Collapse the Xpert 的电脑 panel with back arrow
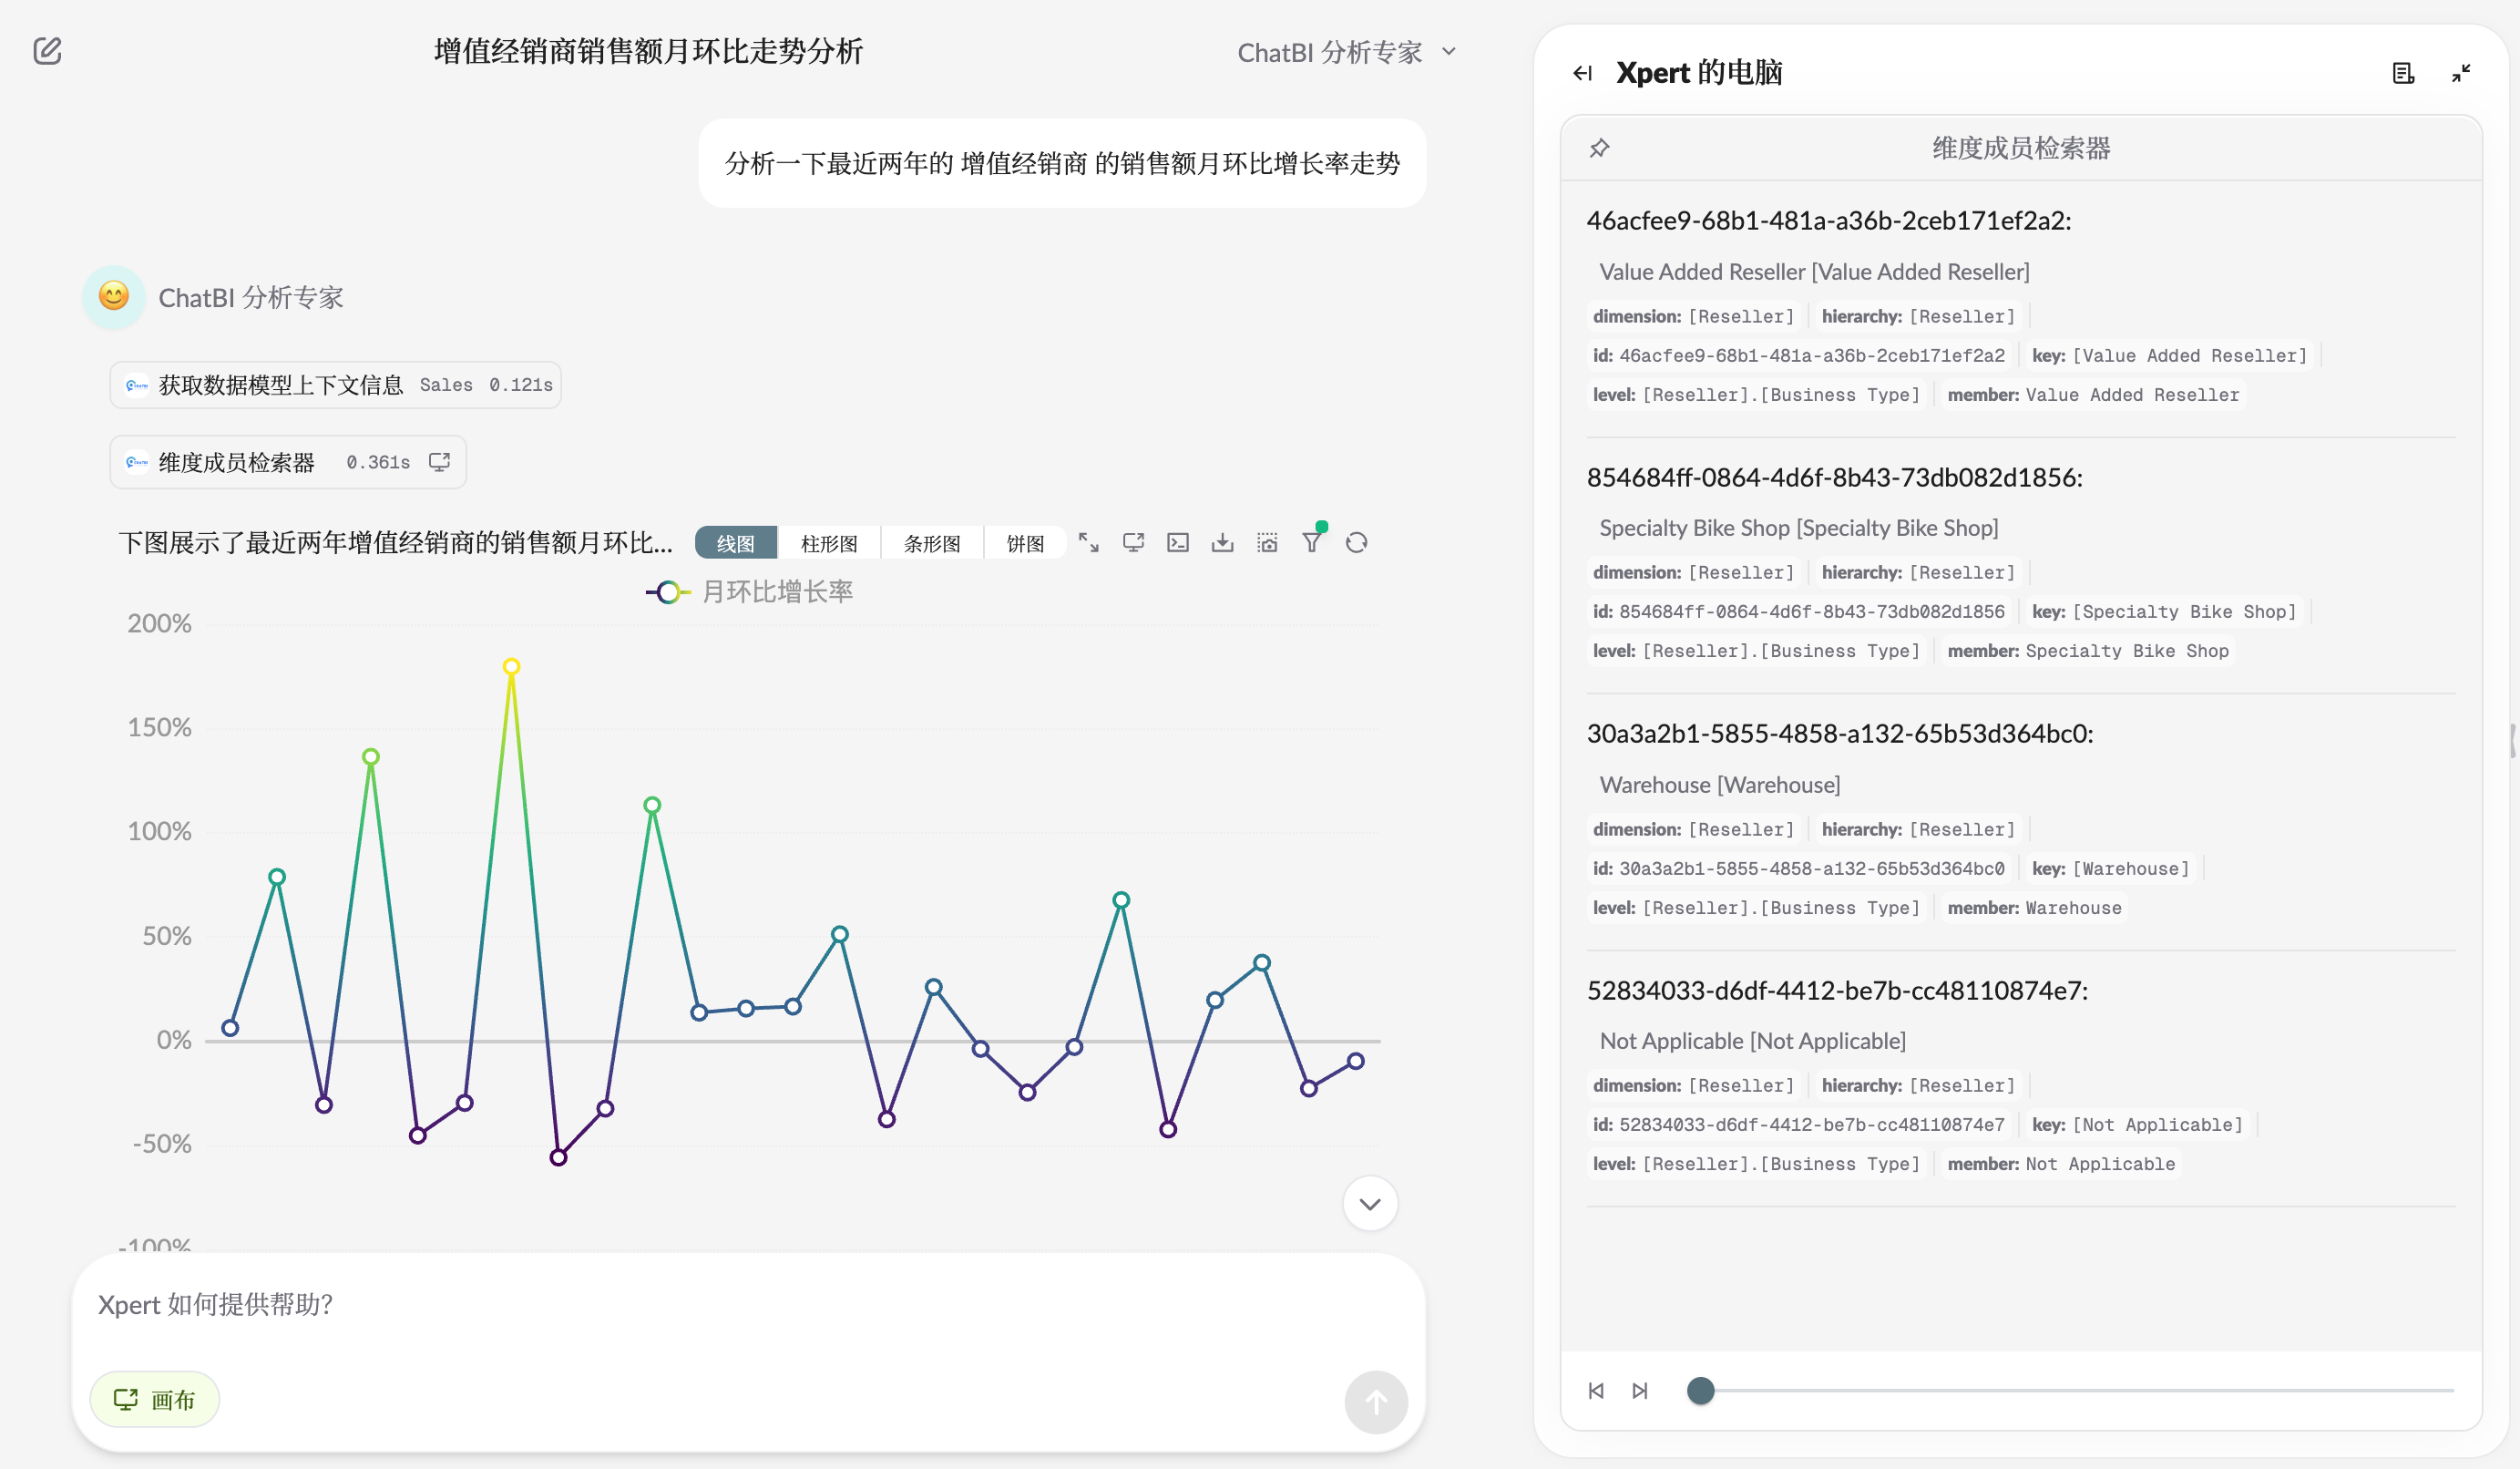This screenshot has width=2520, height=1469. point(1582,73)
